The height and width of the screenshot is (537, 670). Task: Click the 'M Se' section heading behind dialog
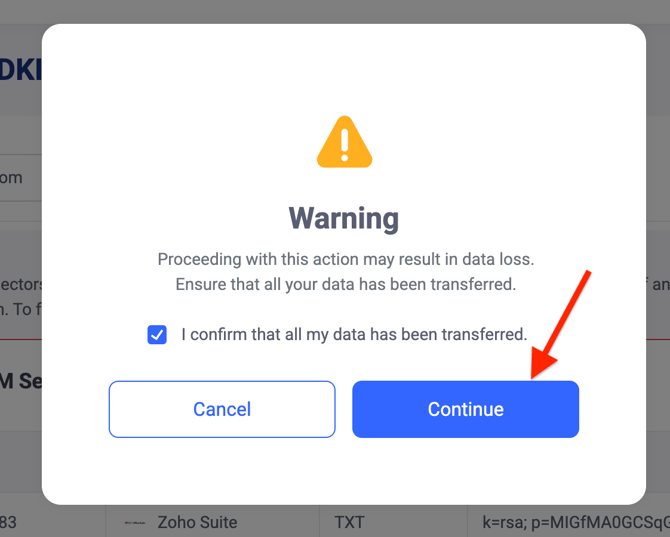pos(21,381)
